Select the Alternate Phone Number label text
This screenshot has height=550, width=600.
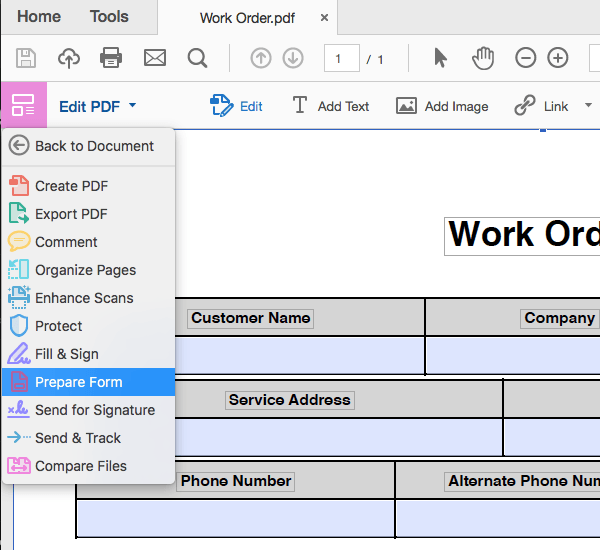pyautogui.click(x=522, y=481)
